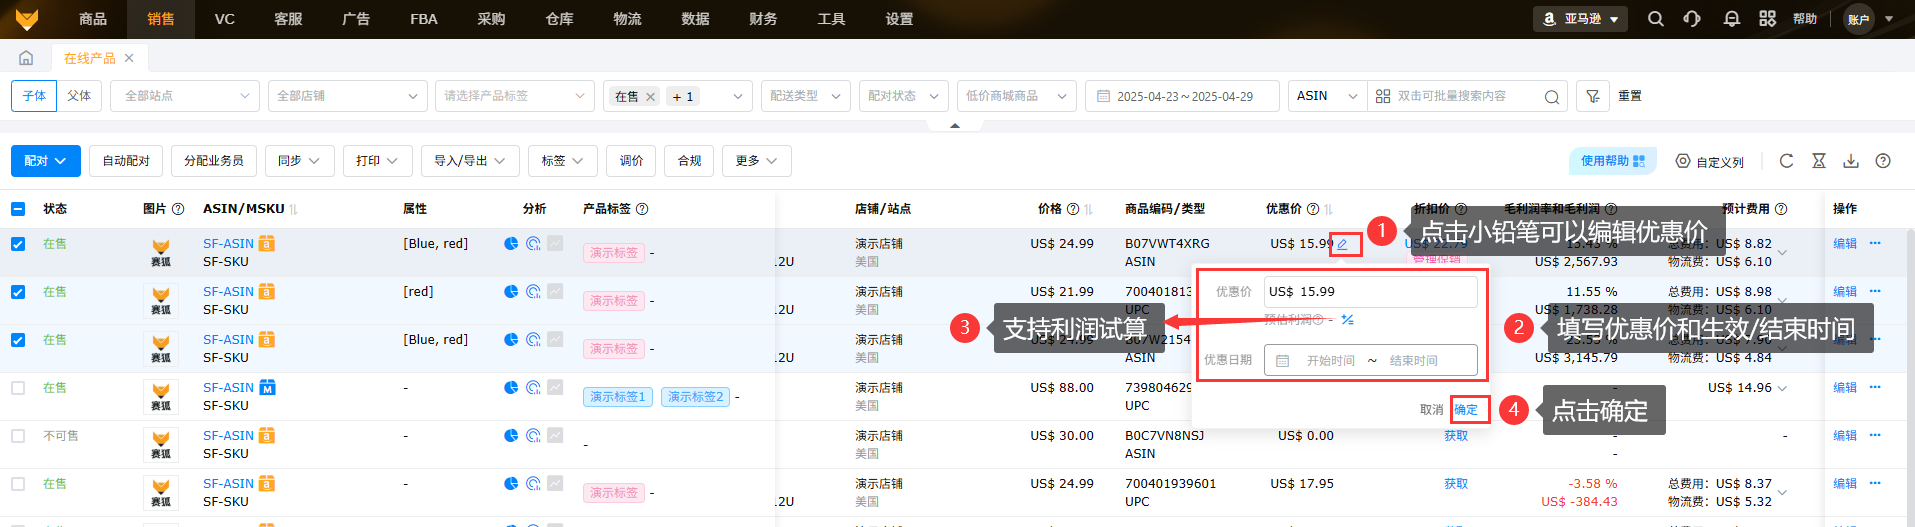Open the FBA menu
The height and width of the screenshot is (527, 1915).
click(424, 19)
